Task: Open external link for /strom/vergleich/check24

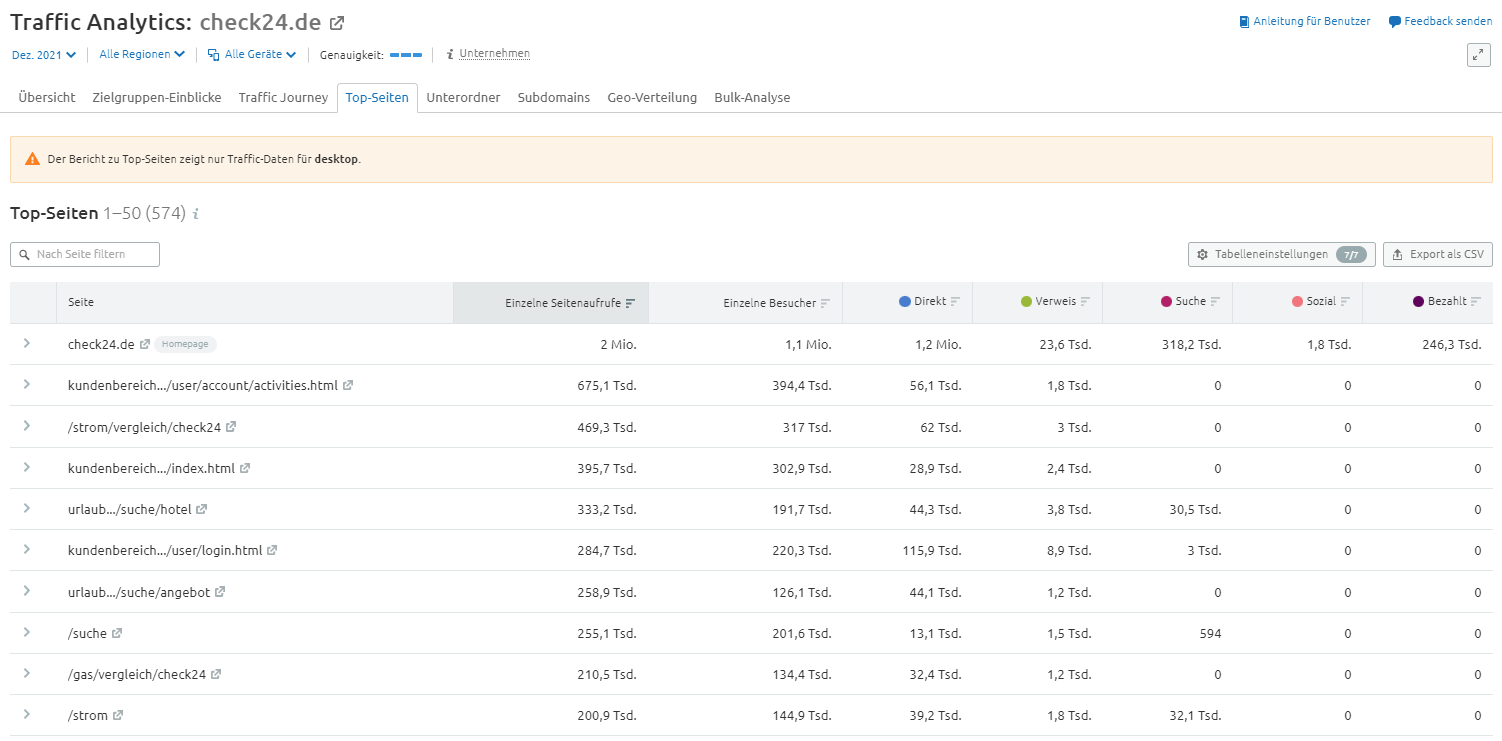Action: pos(231,427)
